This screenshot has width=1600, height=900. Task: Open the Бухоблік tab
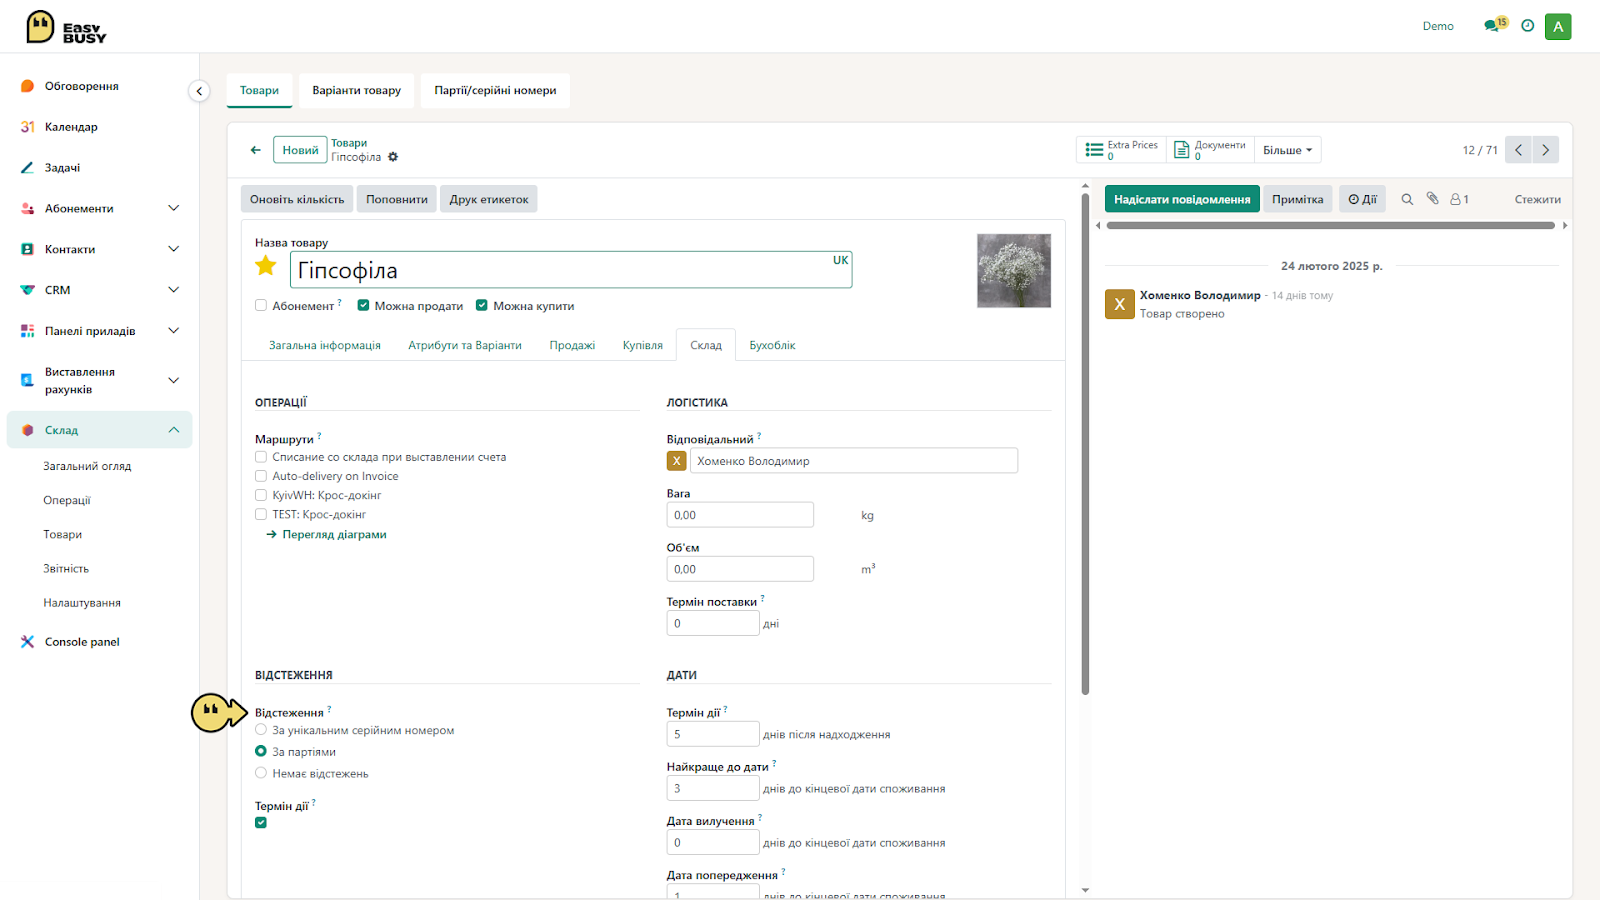pos(772,345)
